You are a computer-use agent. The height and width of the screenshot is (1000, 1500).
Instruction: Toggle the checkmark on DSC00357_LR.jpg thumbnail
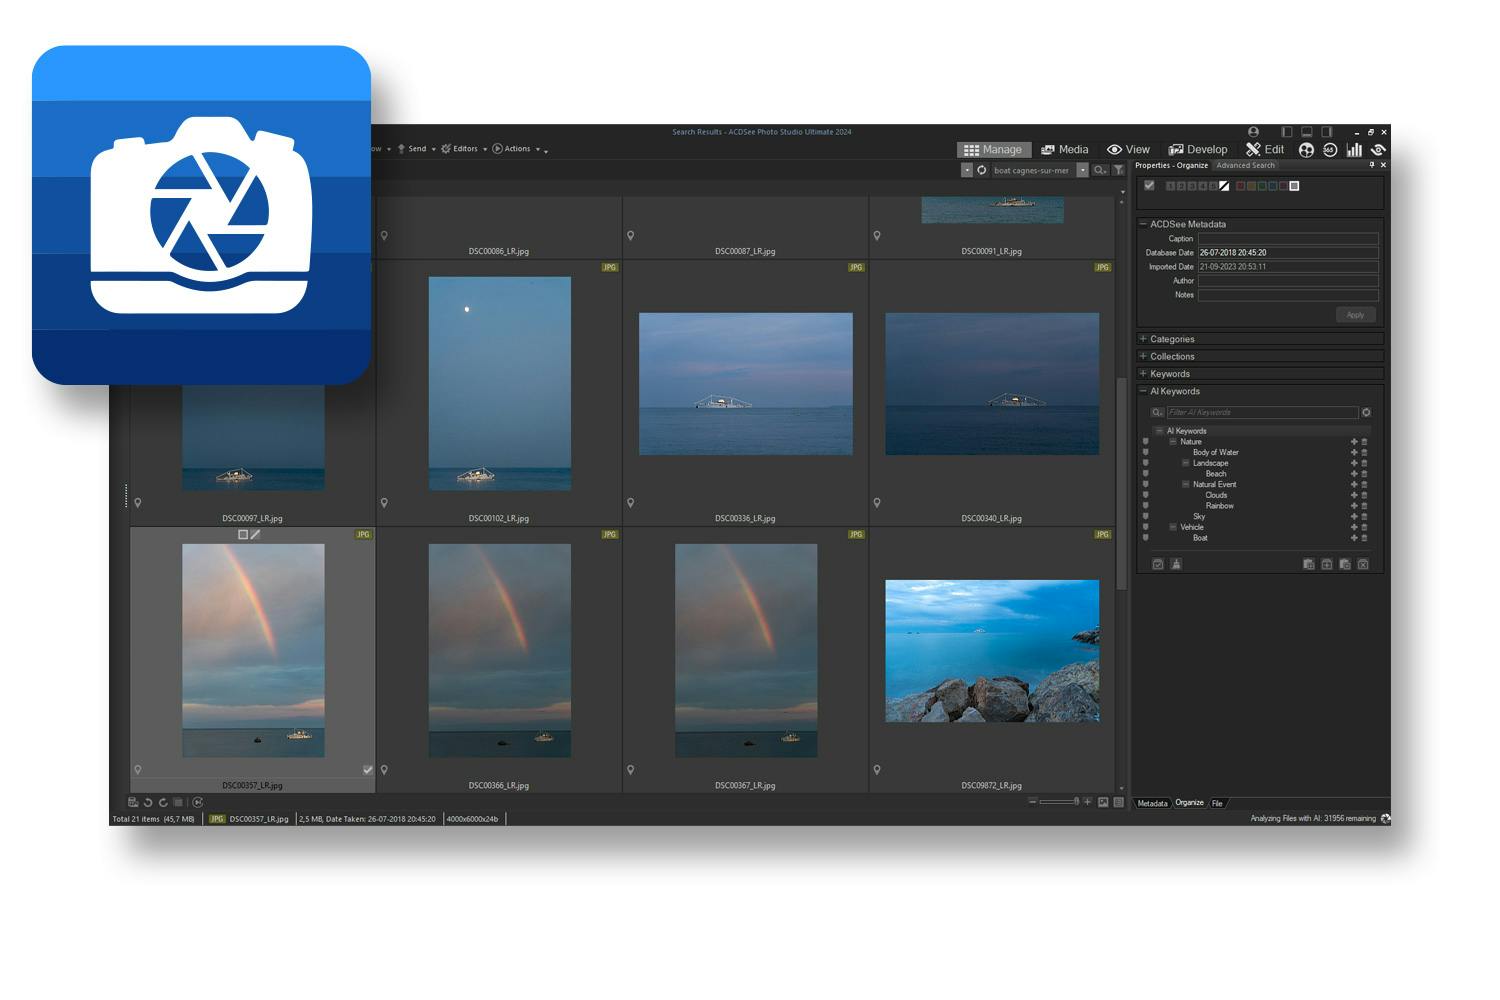(x=367, y=770)
